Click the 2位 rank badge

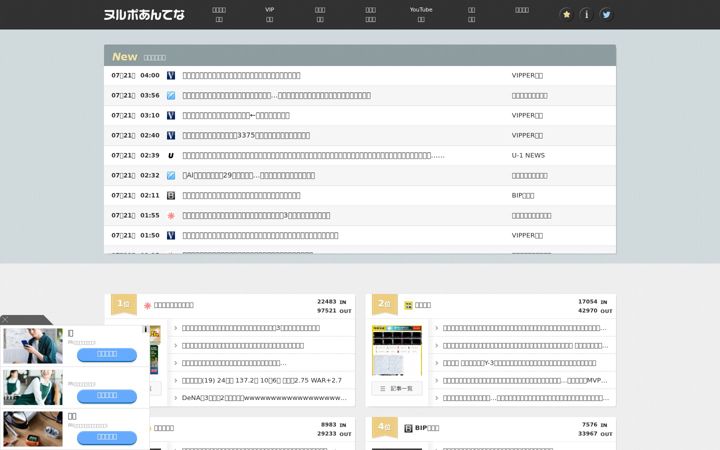(x=384, y=304)
